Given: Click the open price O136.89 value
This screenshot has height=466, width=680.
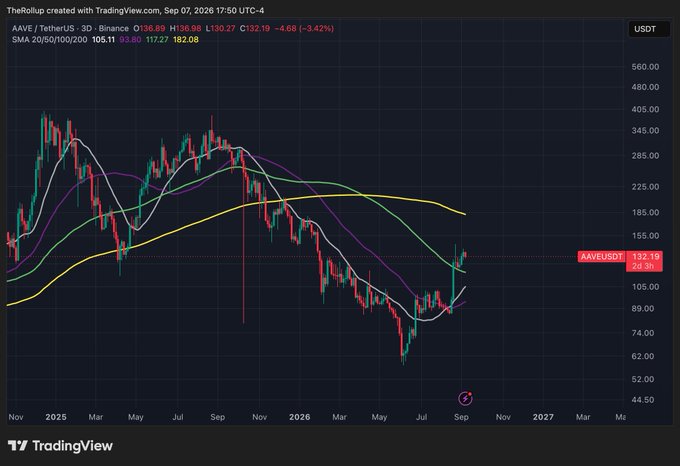Looking at the screenshot, I should tap(149, 29).
